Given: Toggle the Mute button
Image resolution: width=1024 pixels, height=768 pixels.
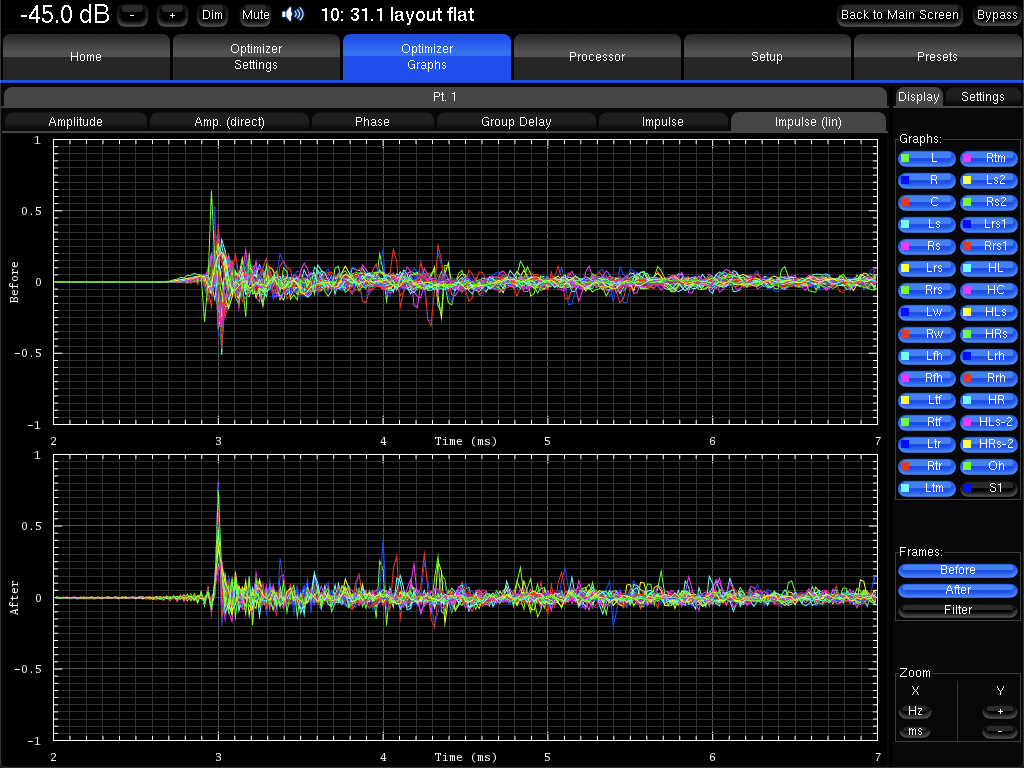Looking at the screenshot, I should pyautogui.click(x=255, y=15).
